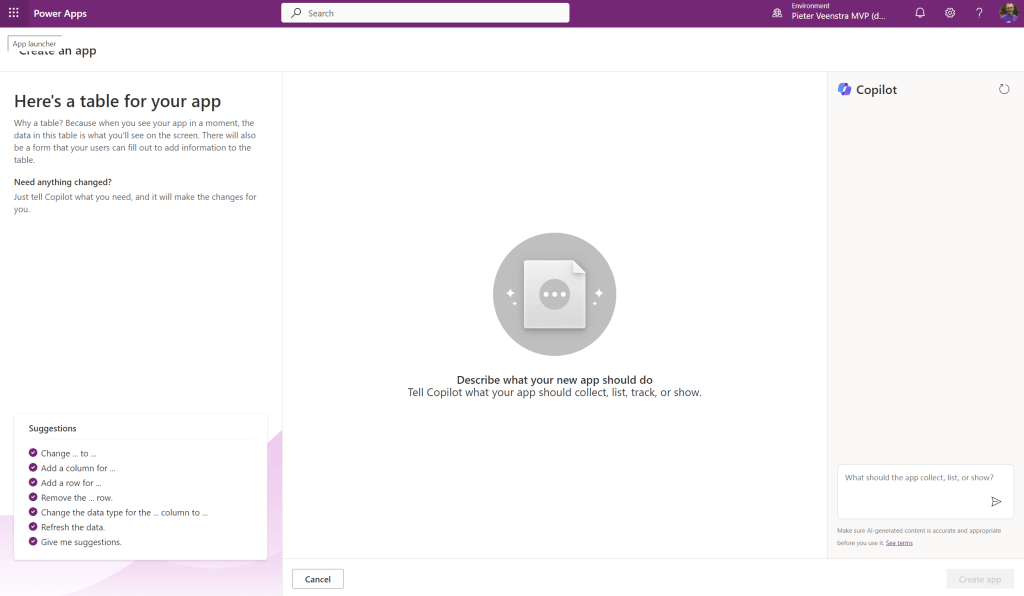Choose suggestion 'Change ... to ...'
This screenshot has width=1024, height=596.
69,453
